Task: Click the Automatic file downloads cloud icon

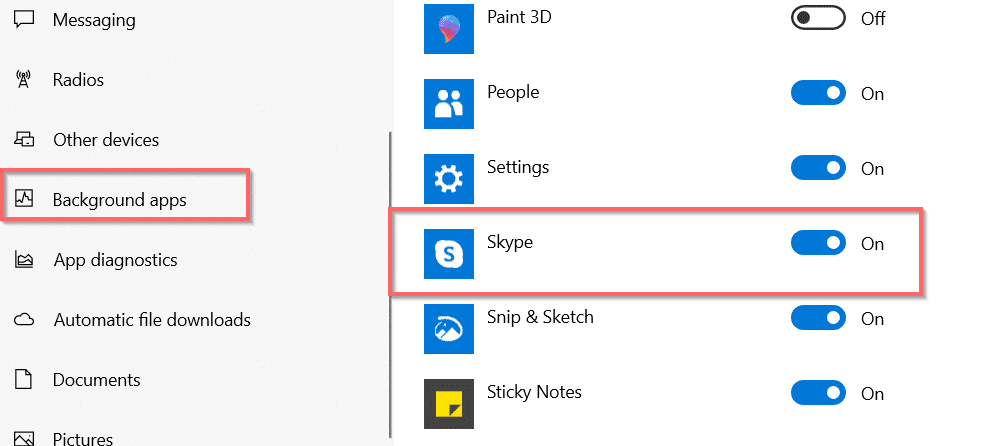Action: pyautogui.click(x=25, y=320)
